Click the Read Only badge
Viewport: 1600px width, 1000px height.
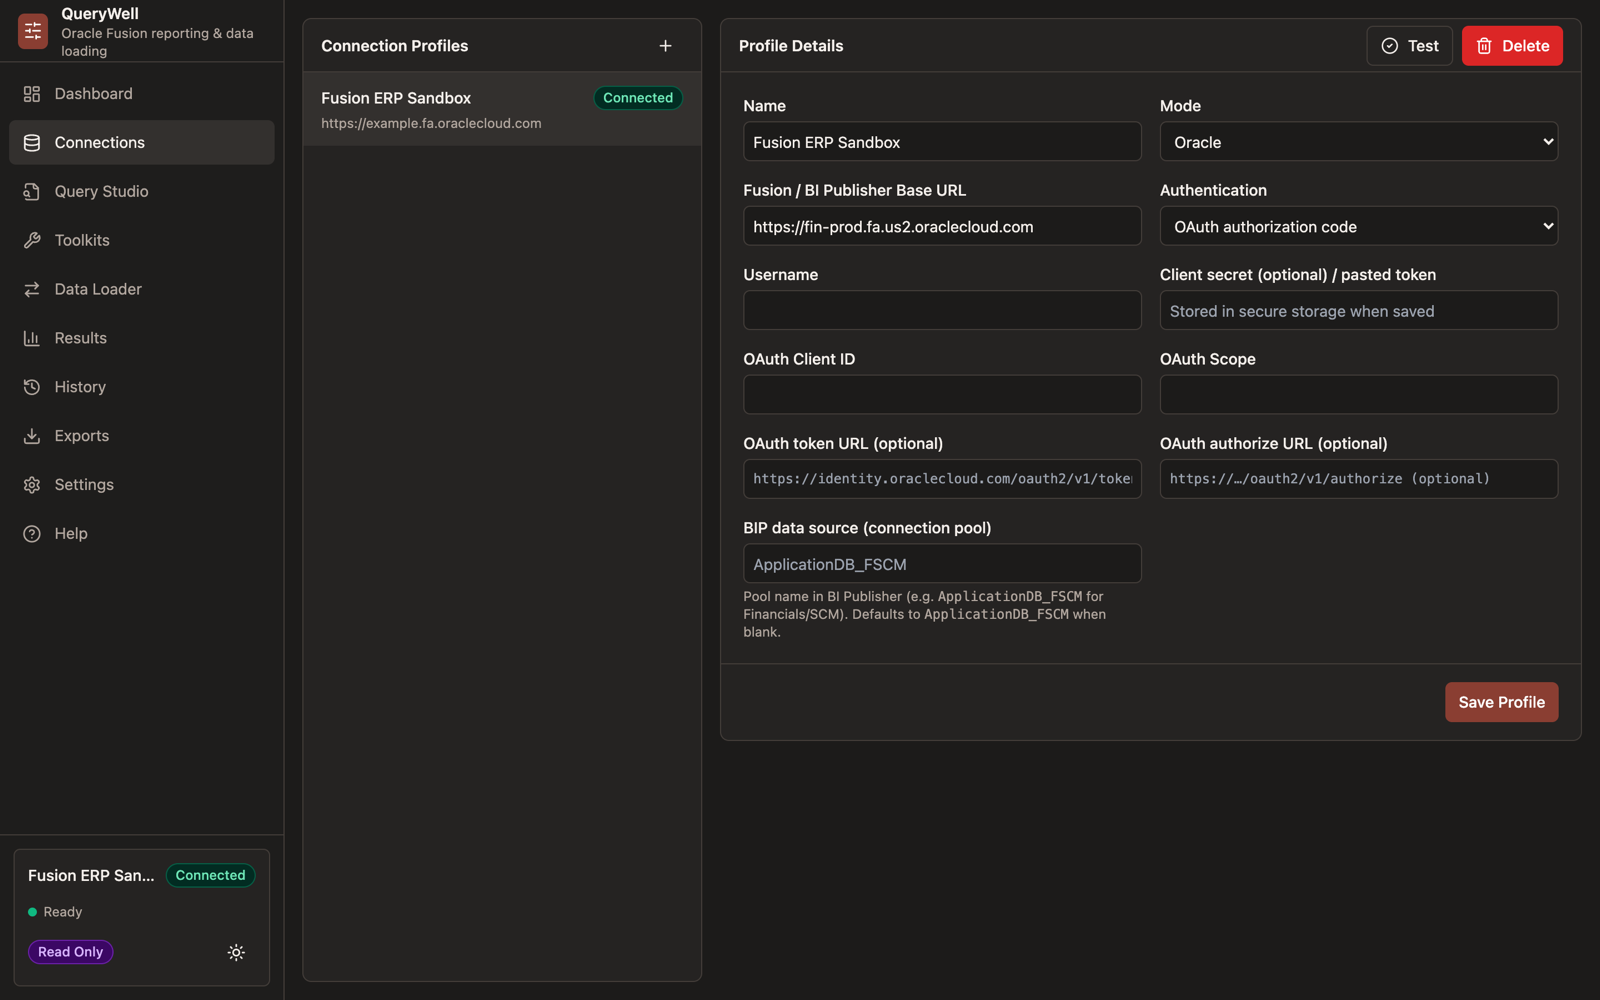click(70, 952)
